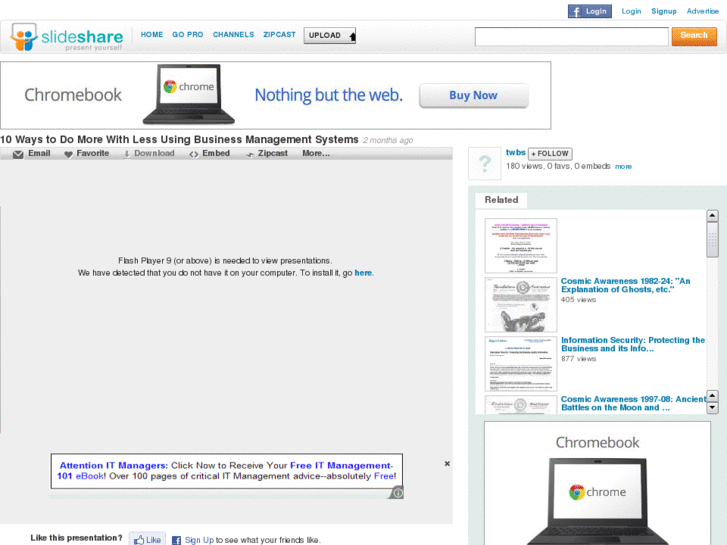This screenshot has width=727, height=545.
Task: Click the Email toolbar label
Action: tap(39, 154)
